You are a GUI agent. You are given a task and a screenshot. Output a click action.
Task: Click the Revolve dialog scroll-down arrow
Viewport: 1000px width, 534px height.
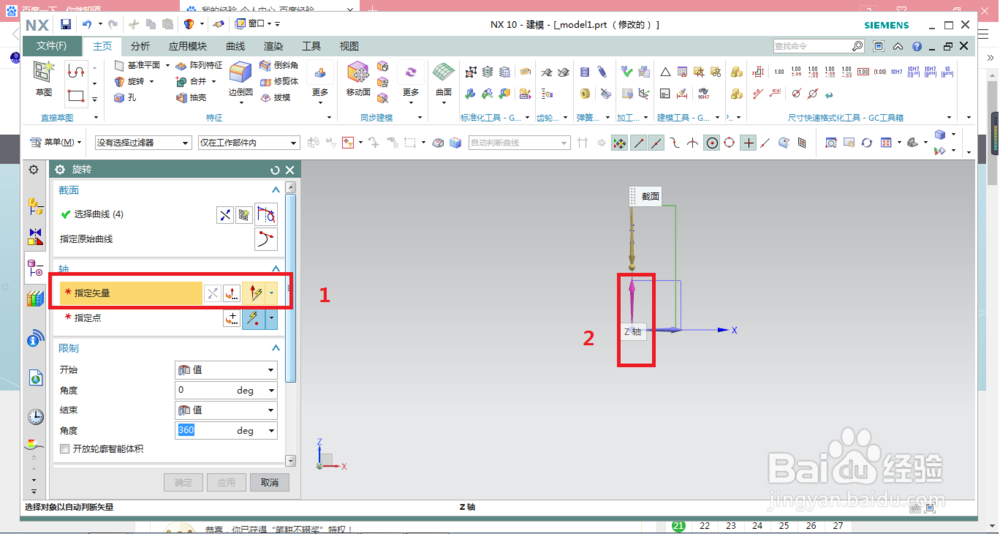291,460
